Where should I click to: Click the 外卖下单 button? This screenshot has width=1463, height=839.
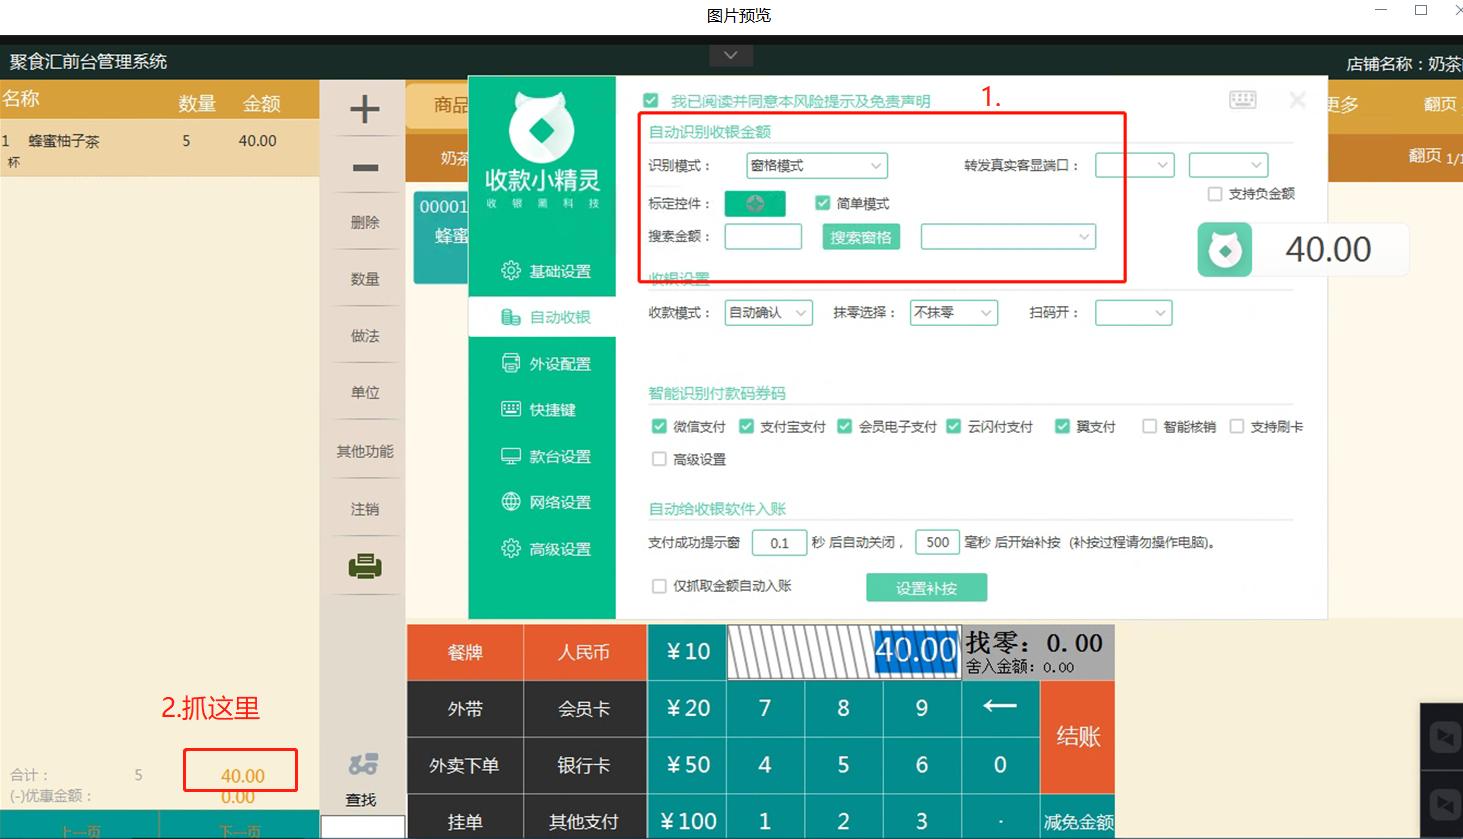465,765
